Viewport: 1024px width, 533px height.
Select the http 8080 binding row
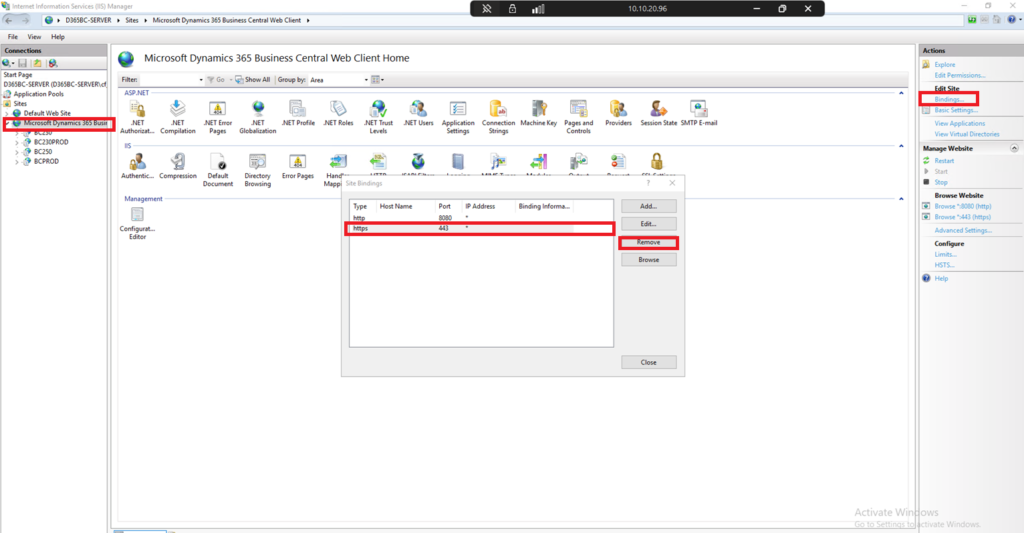[481, 218]
